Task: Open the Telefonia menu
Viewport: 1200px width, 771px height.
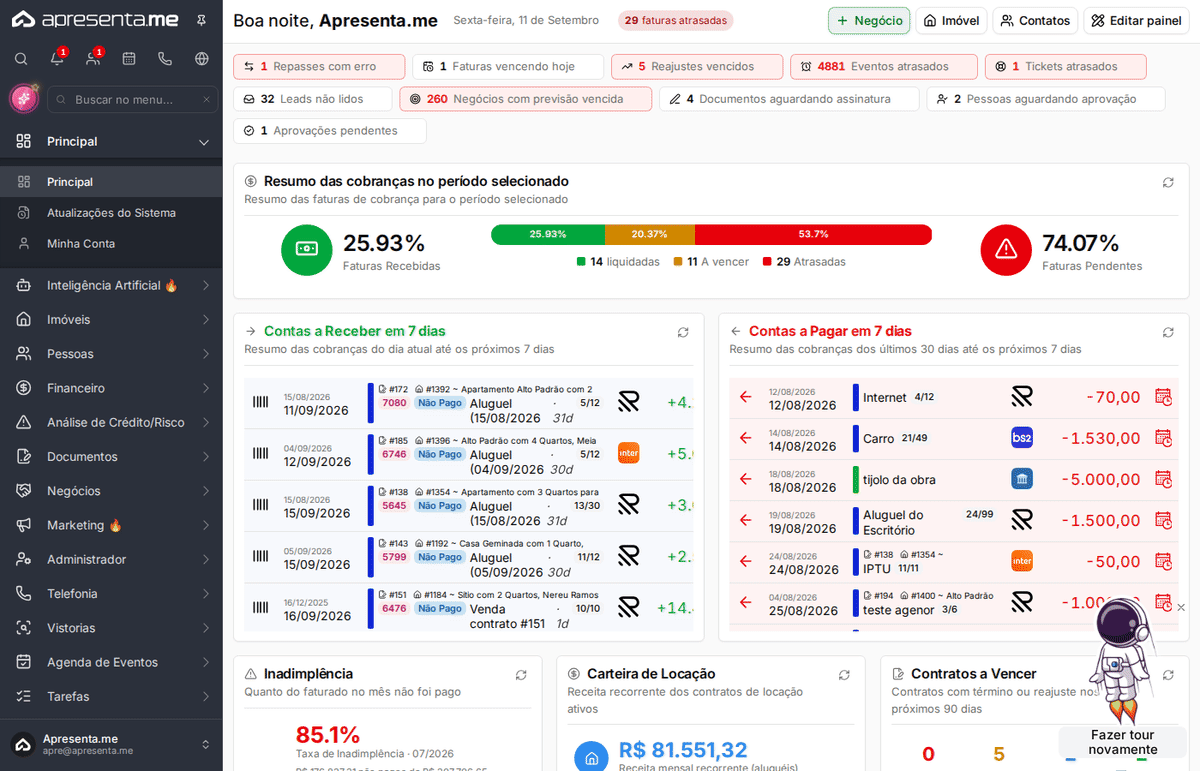Action: pyautogui.click(x=111, y=594)
